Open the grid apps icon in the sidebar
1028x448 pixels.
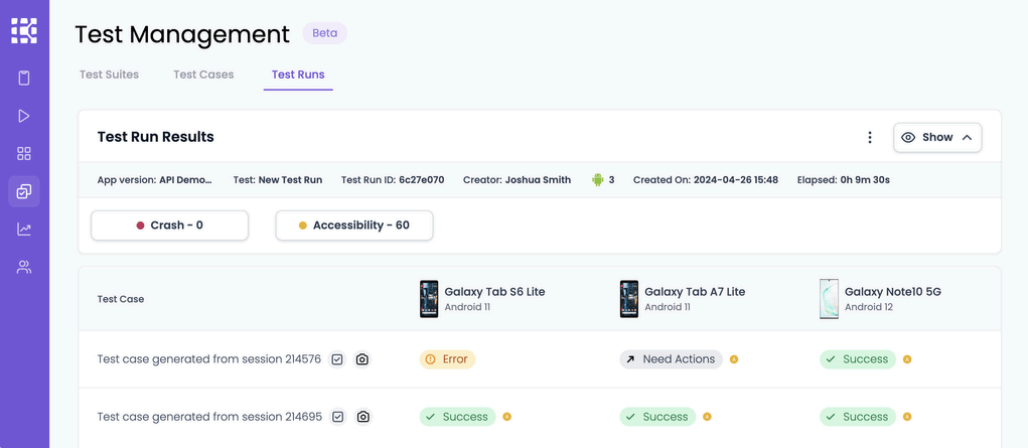click(x=24, y=153)
